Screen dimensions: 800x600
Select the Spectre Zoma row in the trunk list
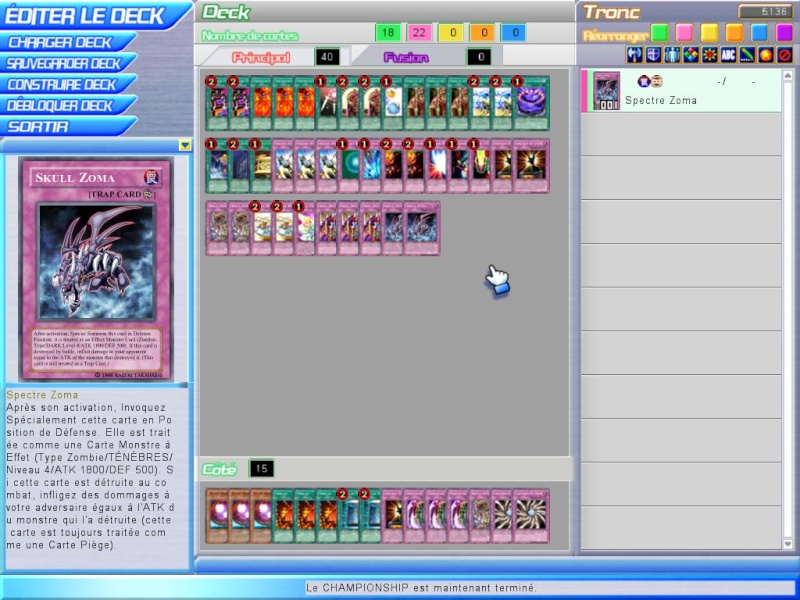click(x=681, y=91)
